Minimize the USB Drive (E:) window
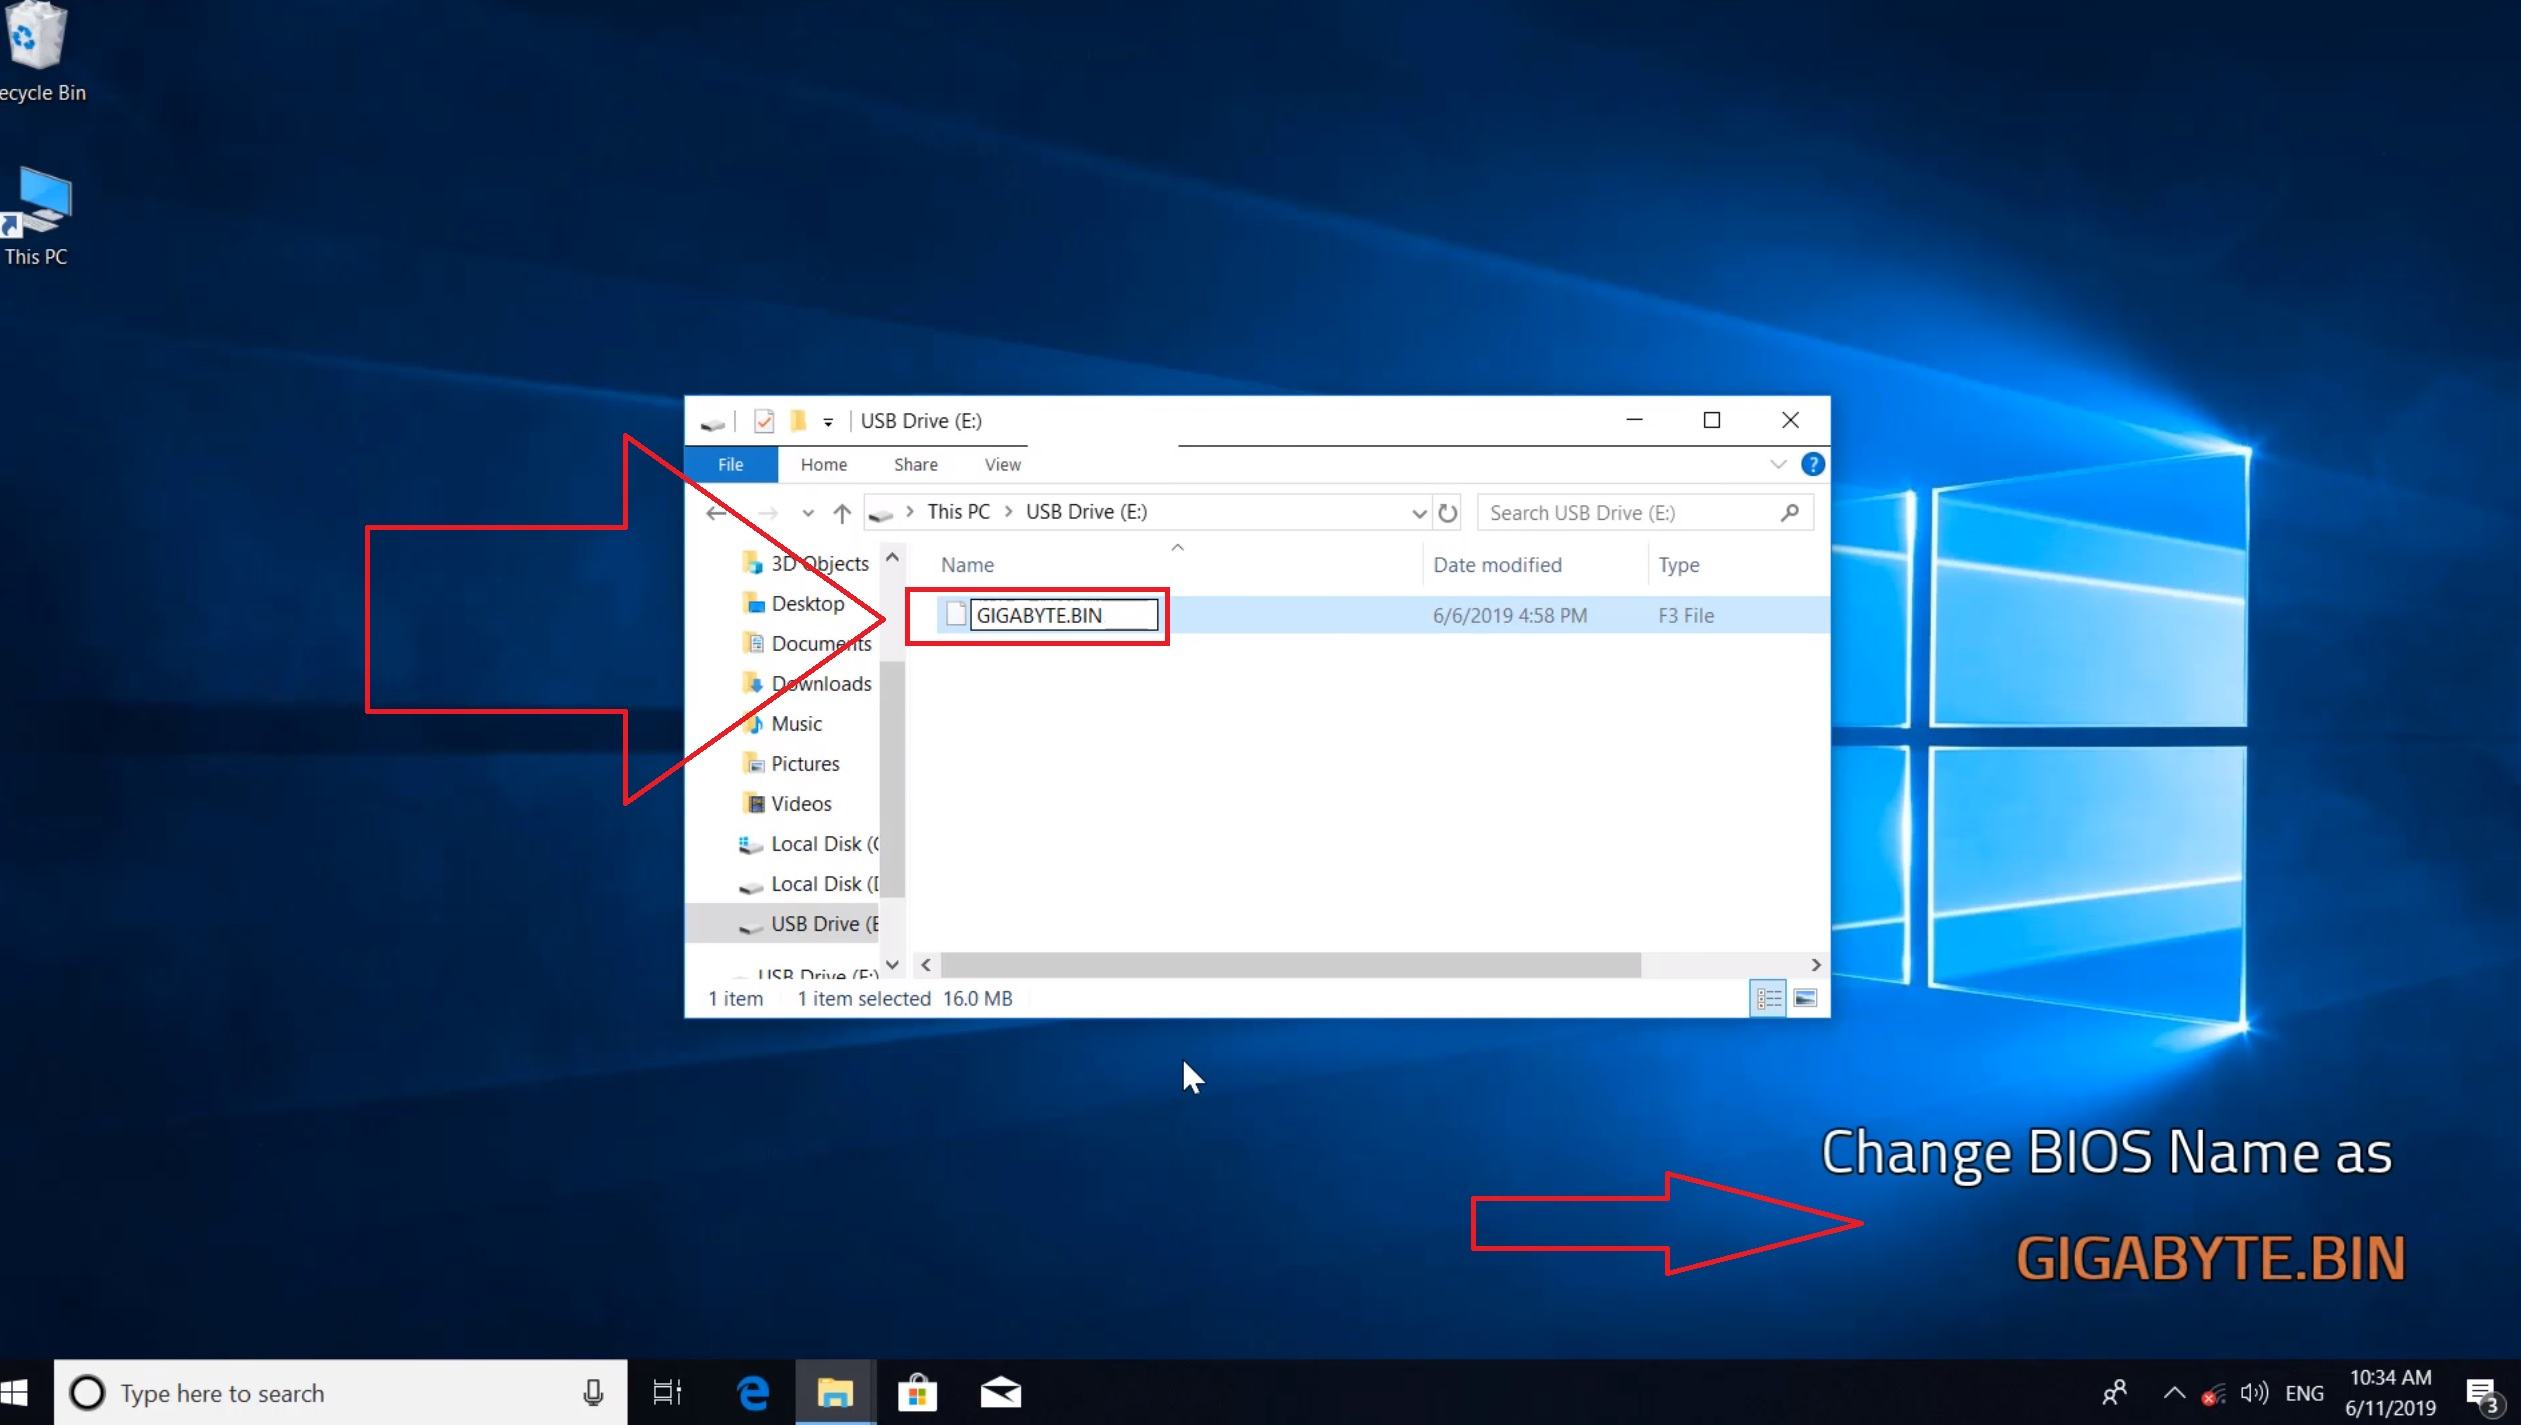 point(1634,420)
